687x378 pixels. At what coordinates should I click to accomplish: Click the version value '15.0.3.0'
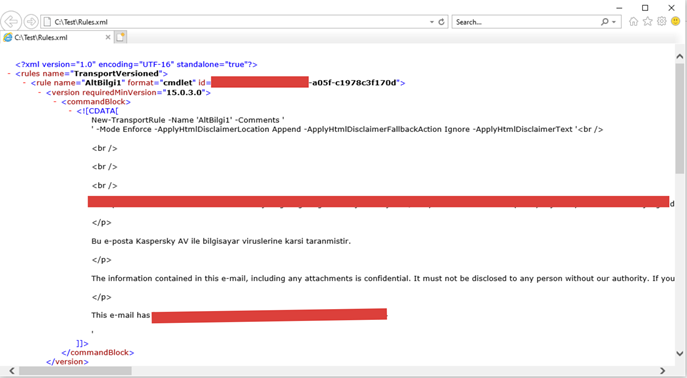pos(184,92)
